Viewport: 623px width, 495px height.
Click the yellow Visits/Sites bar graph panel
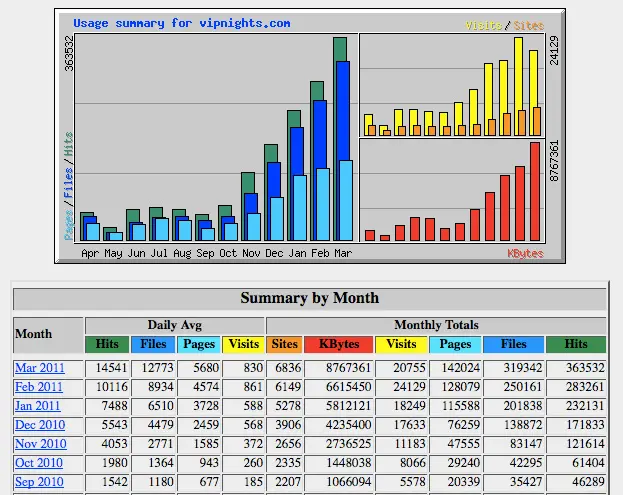(x=451, y=86)
